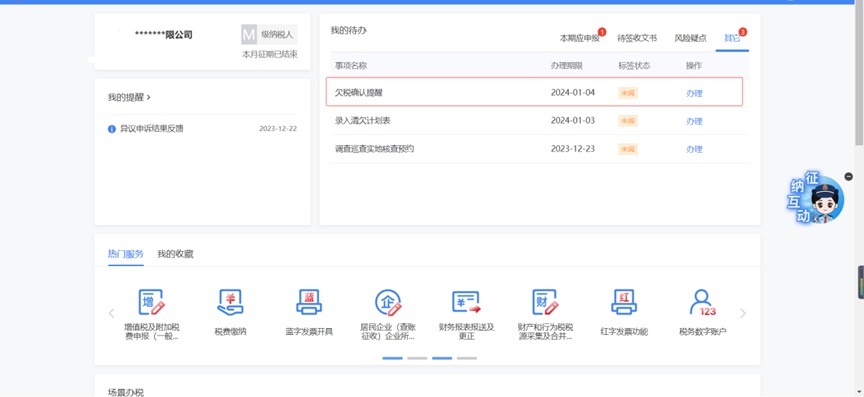864x397 pixels.
Task: Select the 其它 tab
Action: click(732, 38)
